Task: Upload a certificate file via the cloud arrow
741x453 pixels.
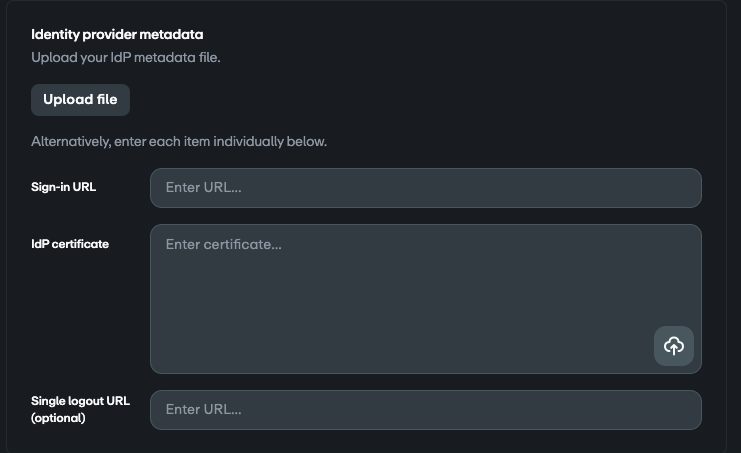Action: tap(673, 346)
